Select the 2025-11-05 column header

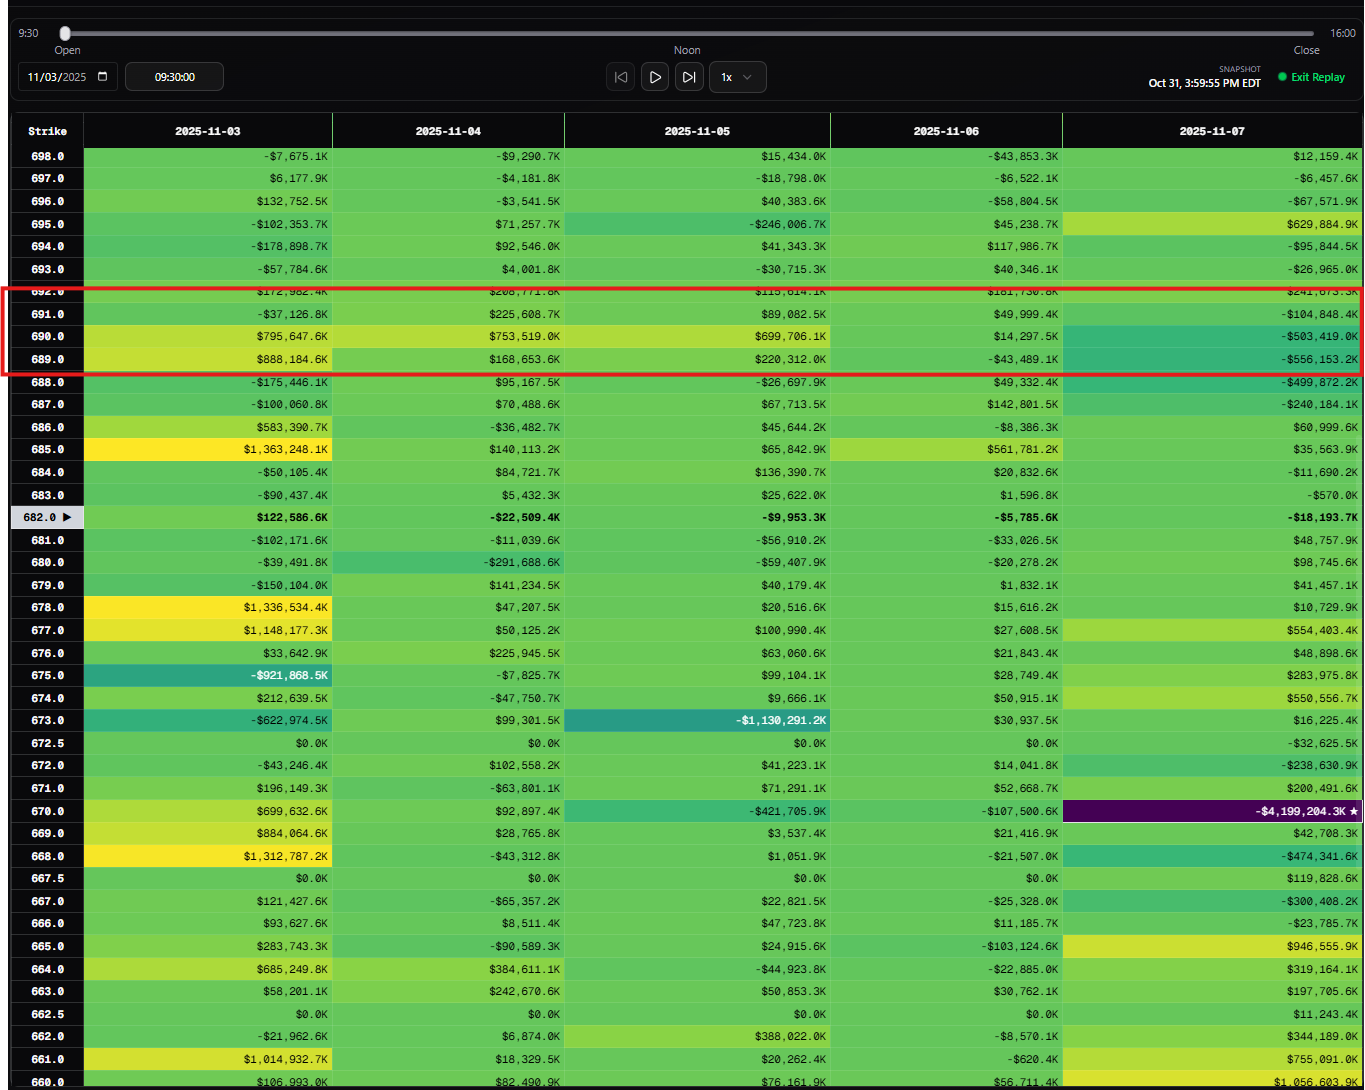pos(697,131)
